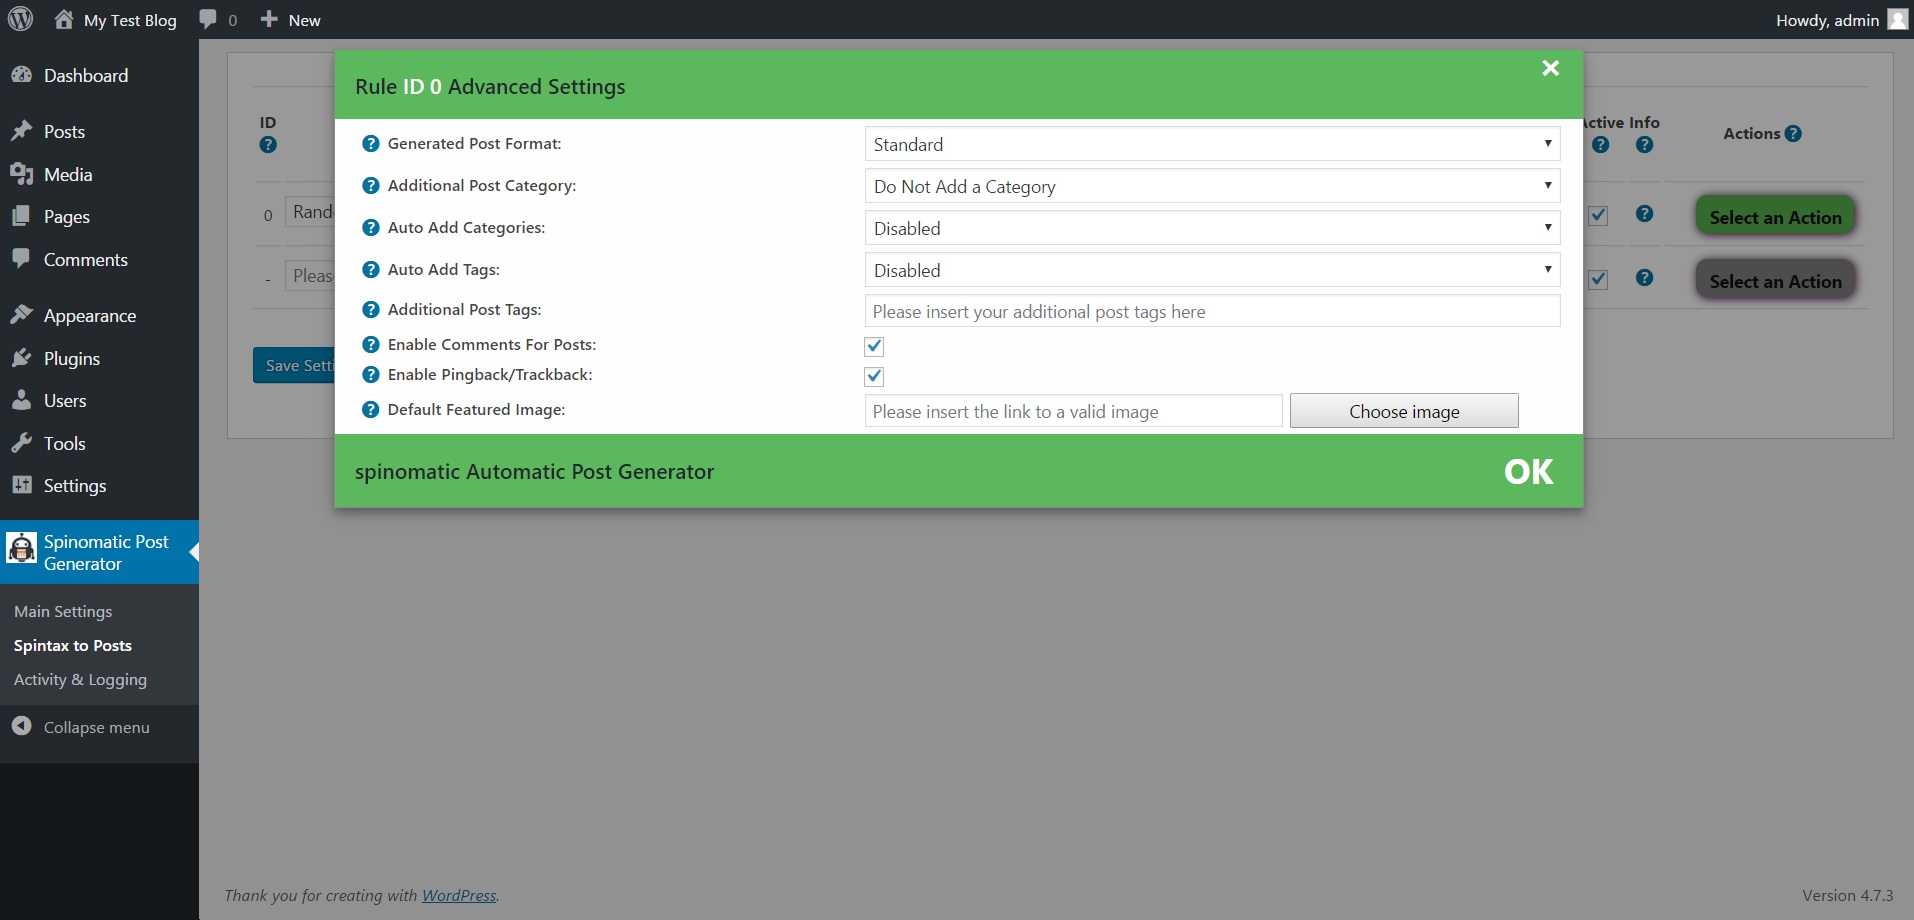Open the Auto Add Tags dropdown
This screenshot has width=1914, height=920.
pyautogui.click(x=1210, y=269)
